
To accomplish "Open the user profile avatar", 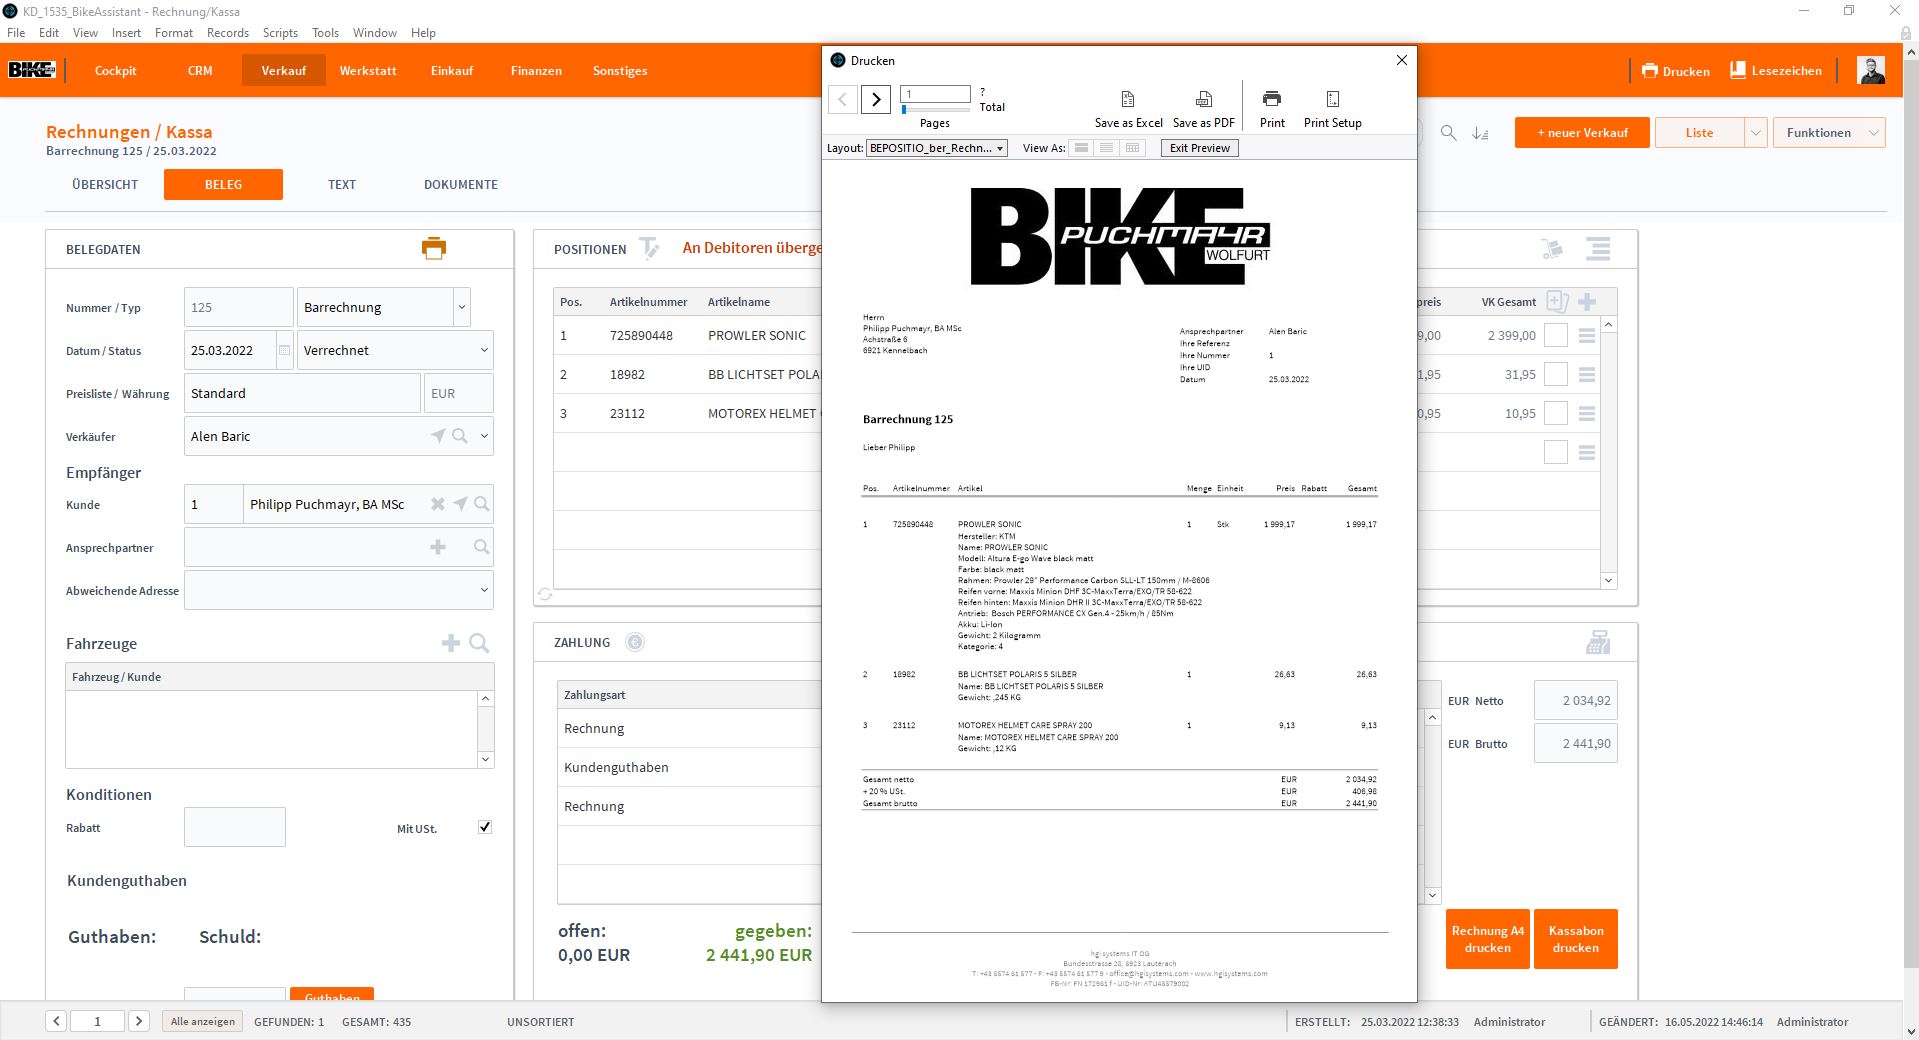I will [1871, 70].
